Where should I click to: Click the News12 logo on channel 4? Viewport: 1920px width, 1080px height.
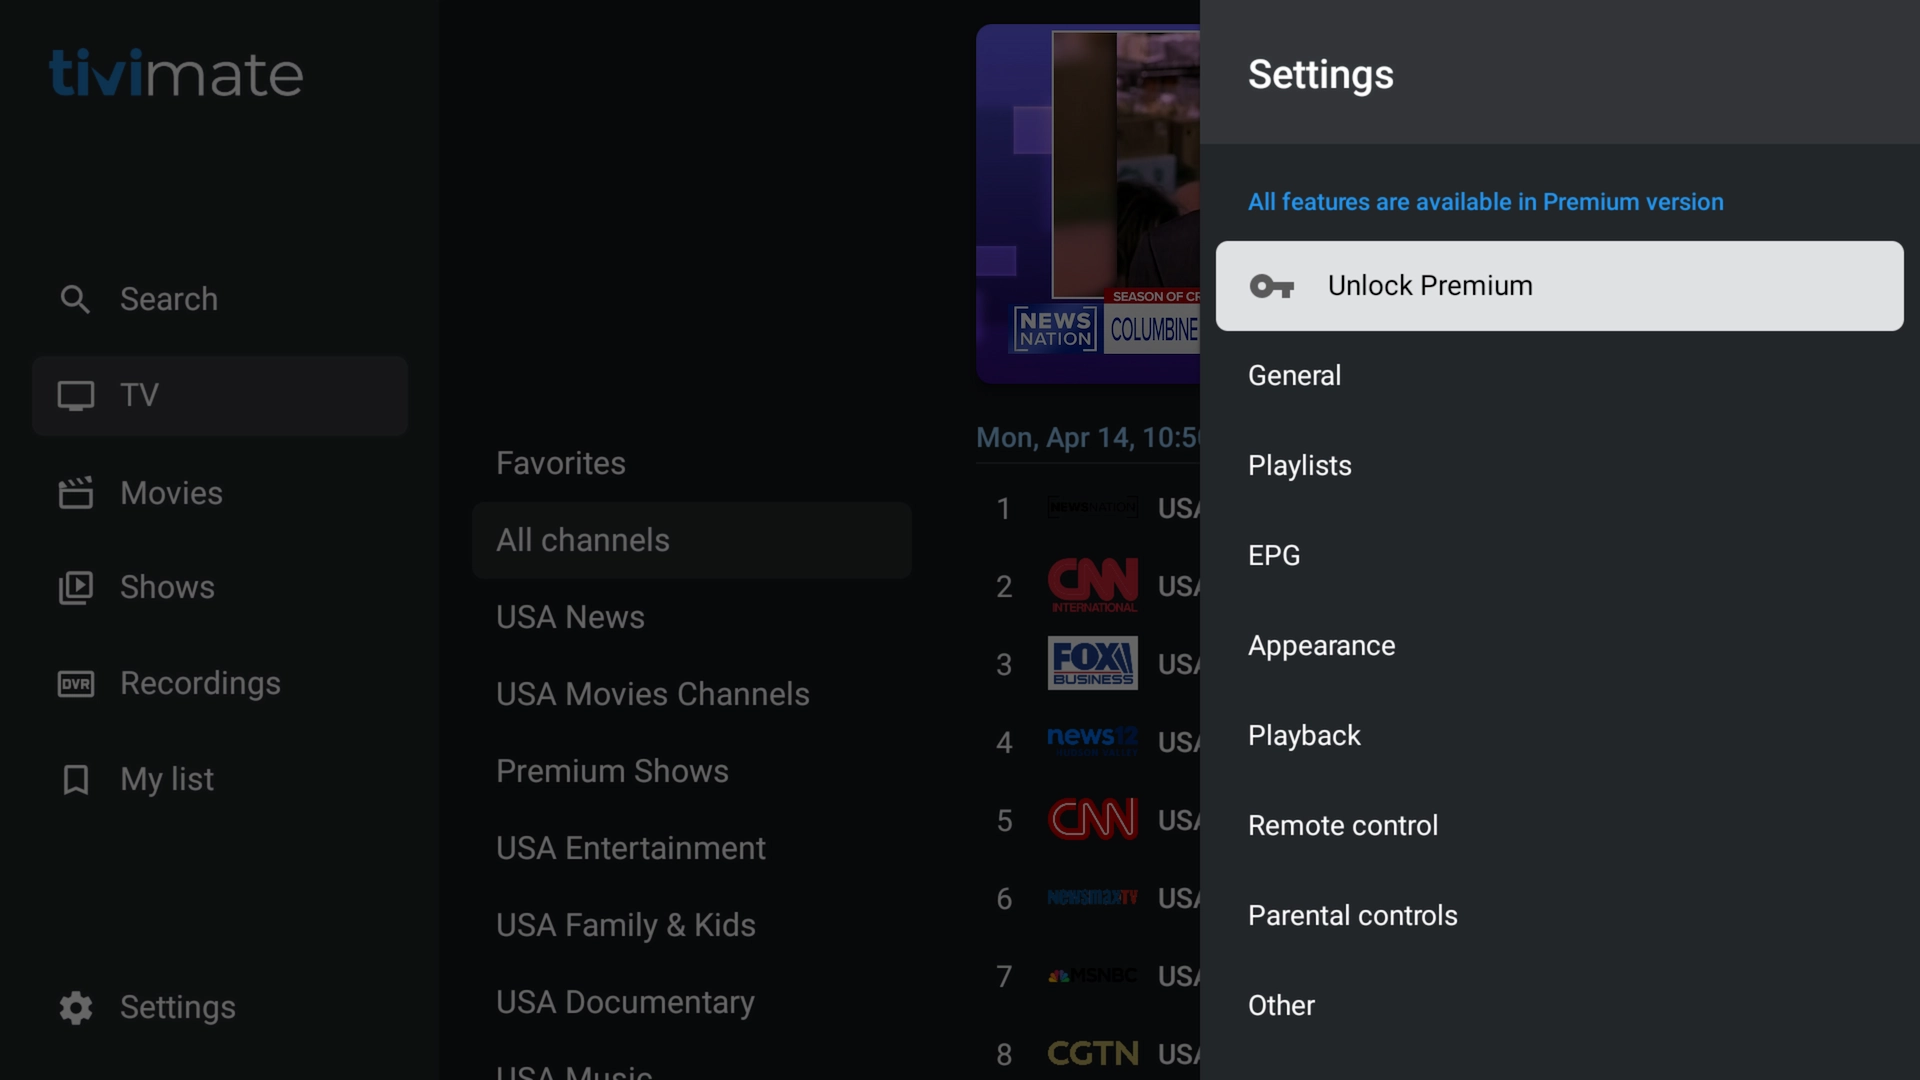(x=1093, y=741)
